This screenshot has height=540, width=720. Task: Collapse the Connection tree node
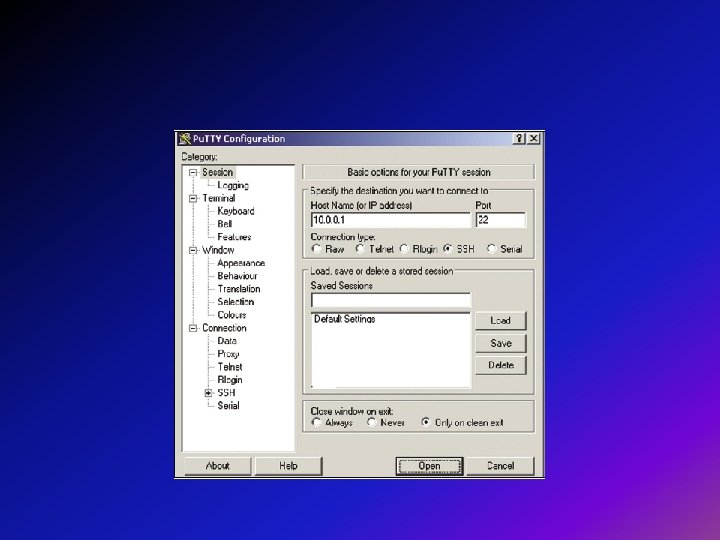pos(193,328)
